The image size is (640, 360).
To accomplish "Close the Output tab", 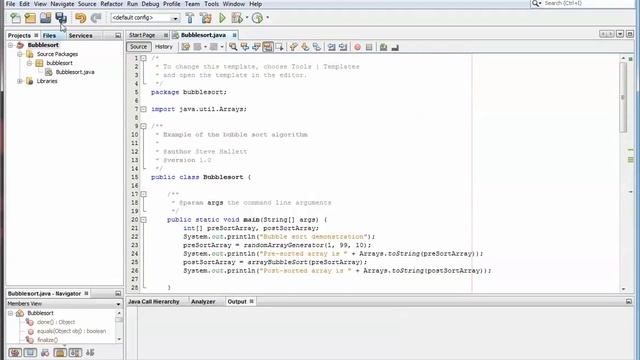I will tap(252, 302).
